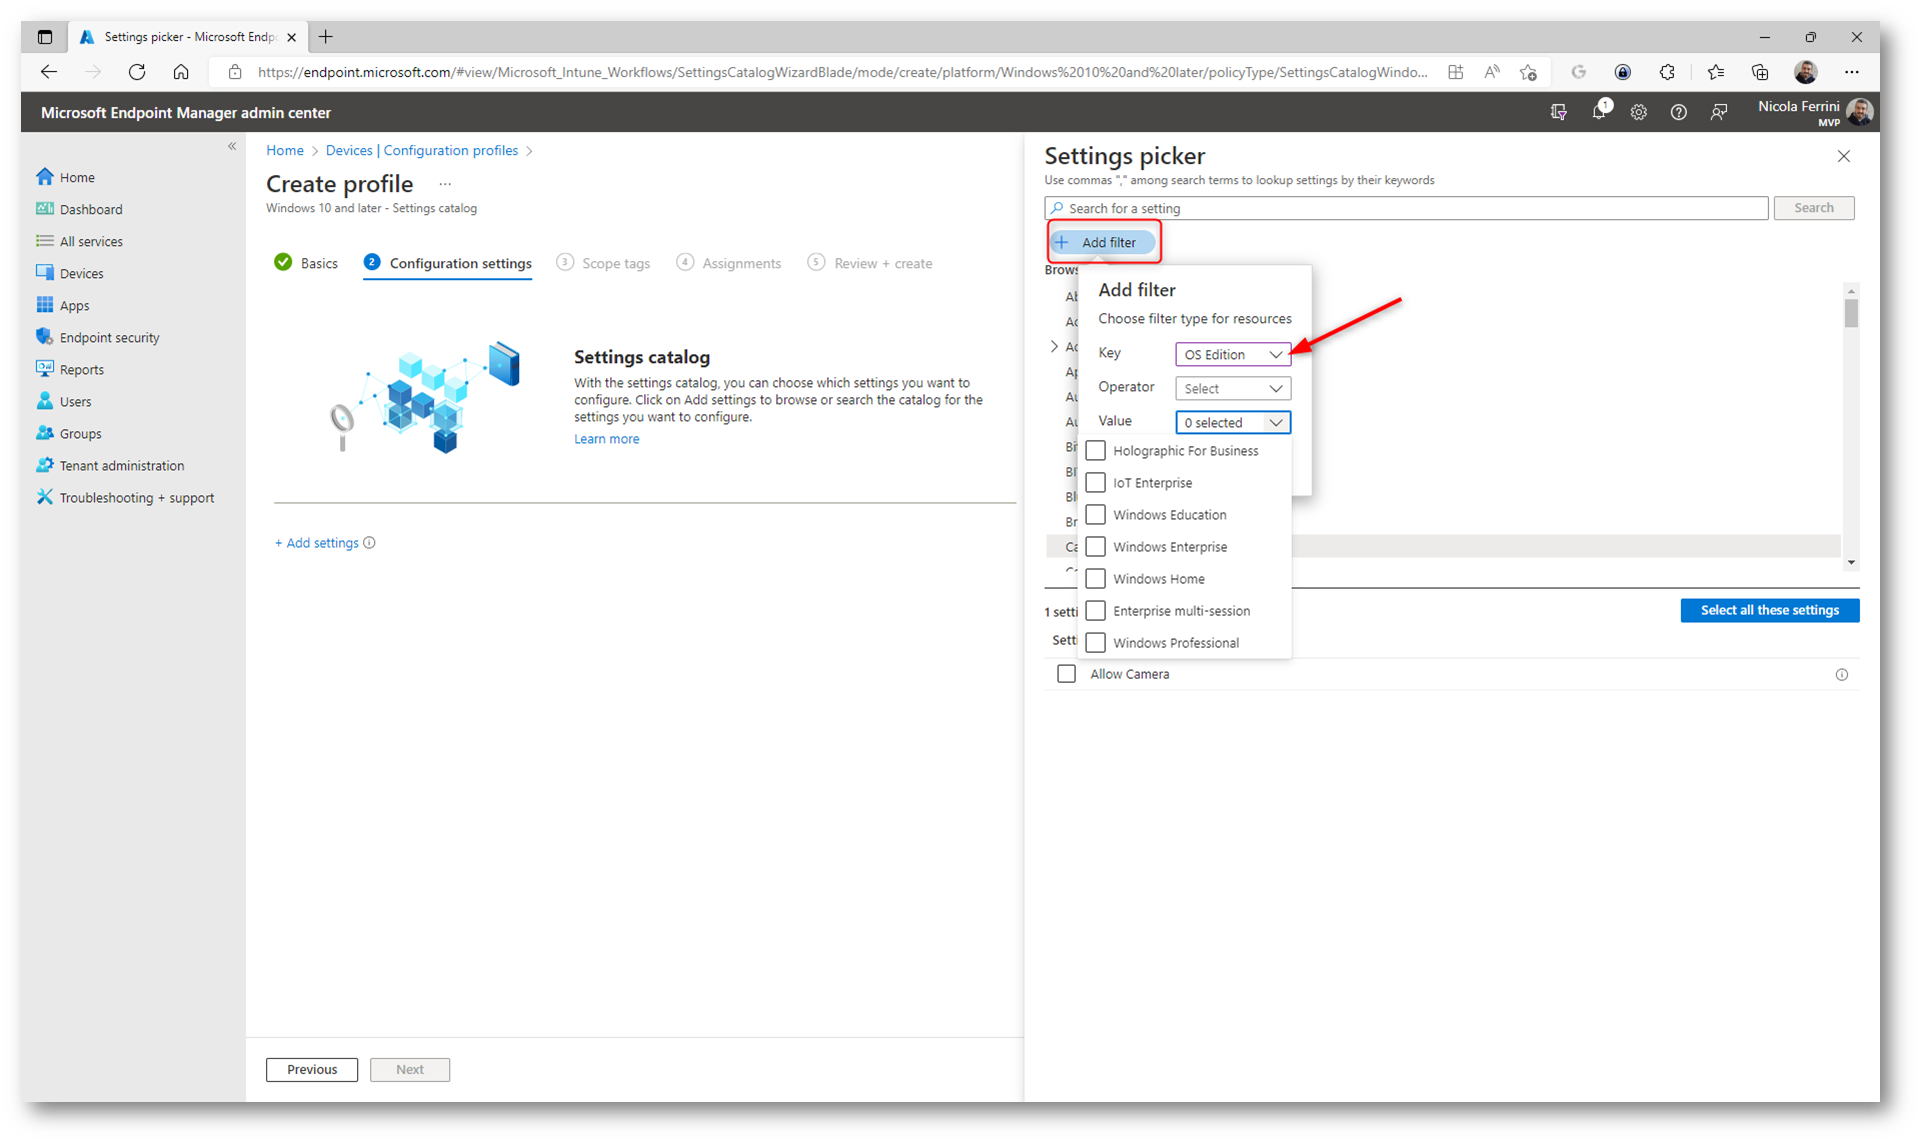Image resolution: width=1922 pixels, height=1144 pixels.
Task: Click the info icon next to Add settings
Action: pos(369,543)
